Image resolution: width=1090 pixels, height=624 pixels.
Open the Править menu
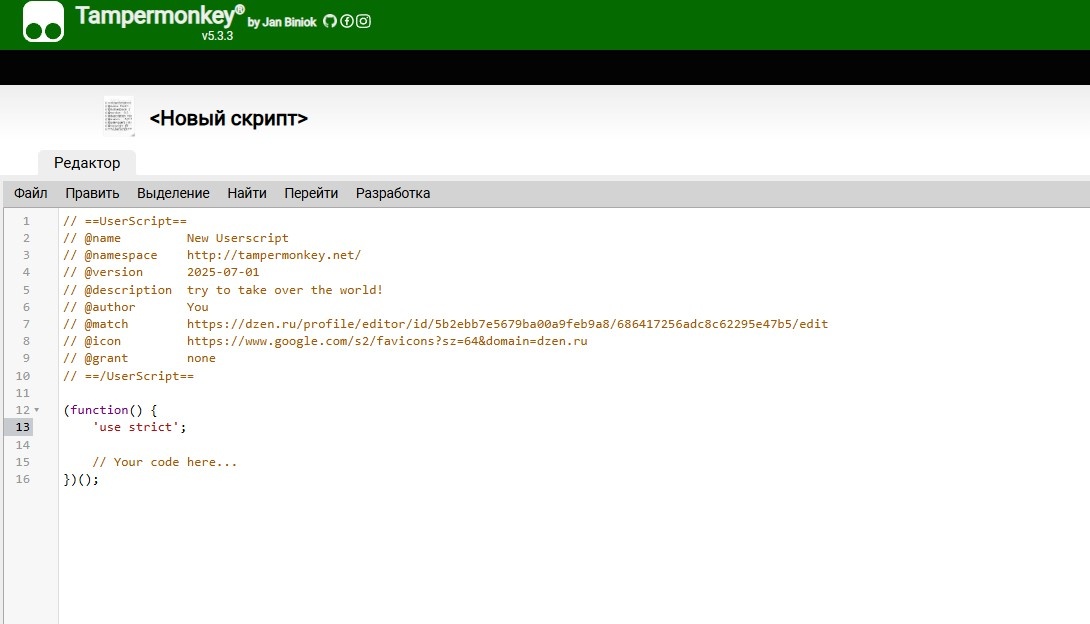click(x=92, y=193)
